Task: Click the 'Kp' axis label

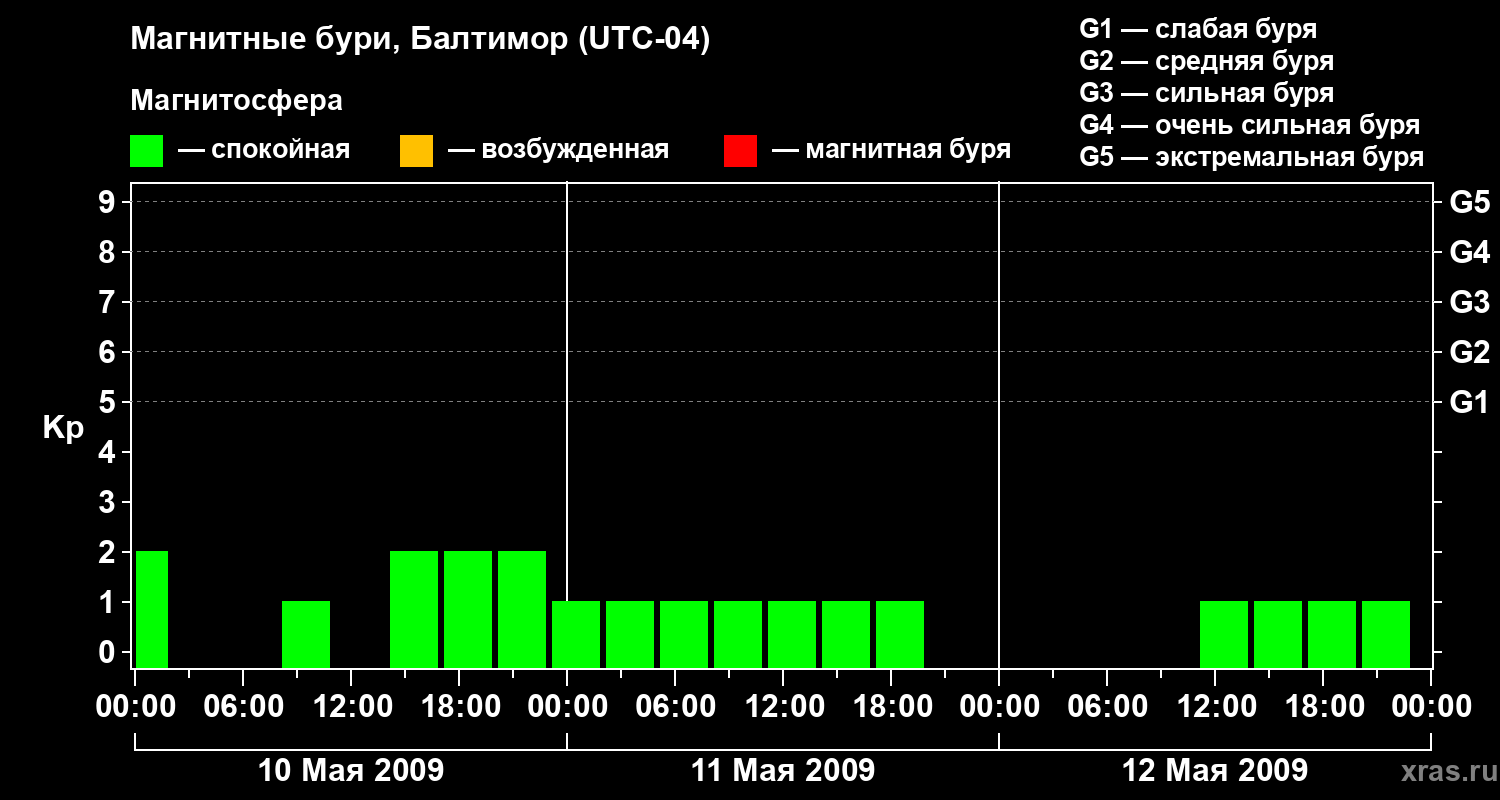Action: [63, 428]
